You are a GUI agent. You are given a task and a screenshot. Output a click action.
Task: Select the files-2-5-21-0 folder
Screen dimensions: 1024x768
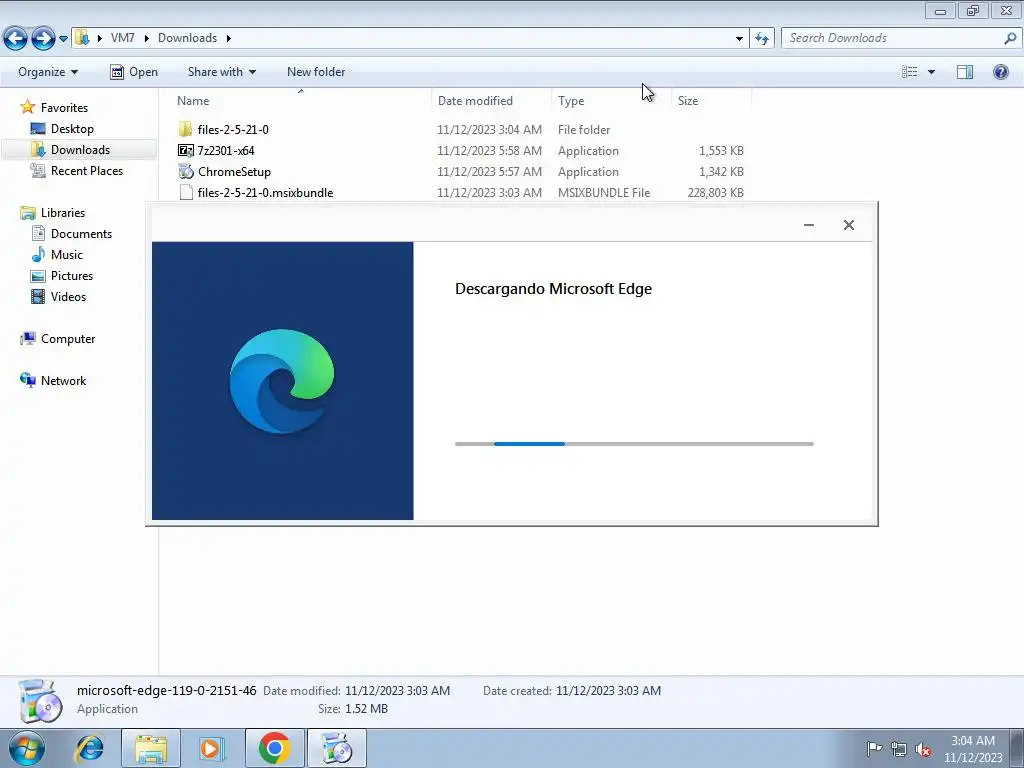tap(232, 129)
